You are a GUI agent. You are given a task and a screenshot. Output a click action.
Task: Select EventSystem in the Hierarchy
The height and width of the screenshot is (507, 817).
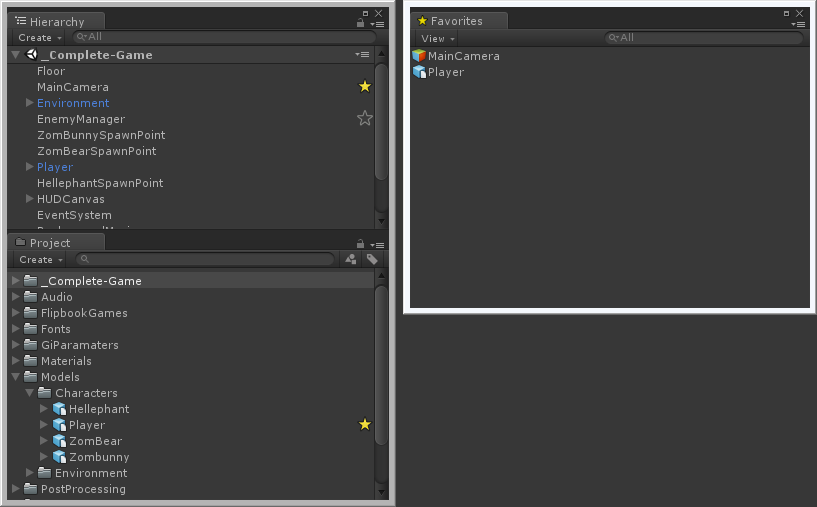74,215
